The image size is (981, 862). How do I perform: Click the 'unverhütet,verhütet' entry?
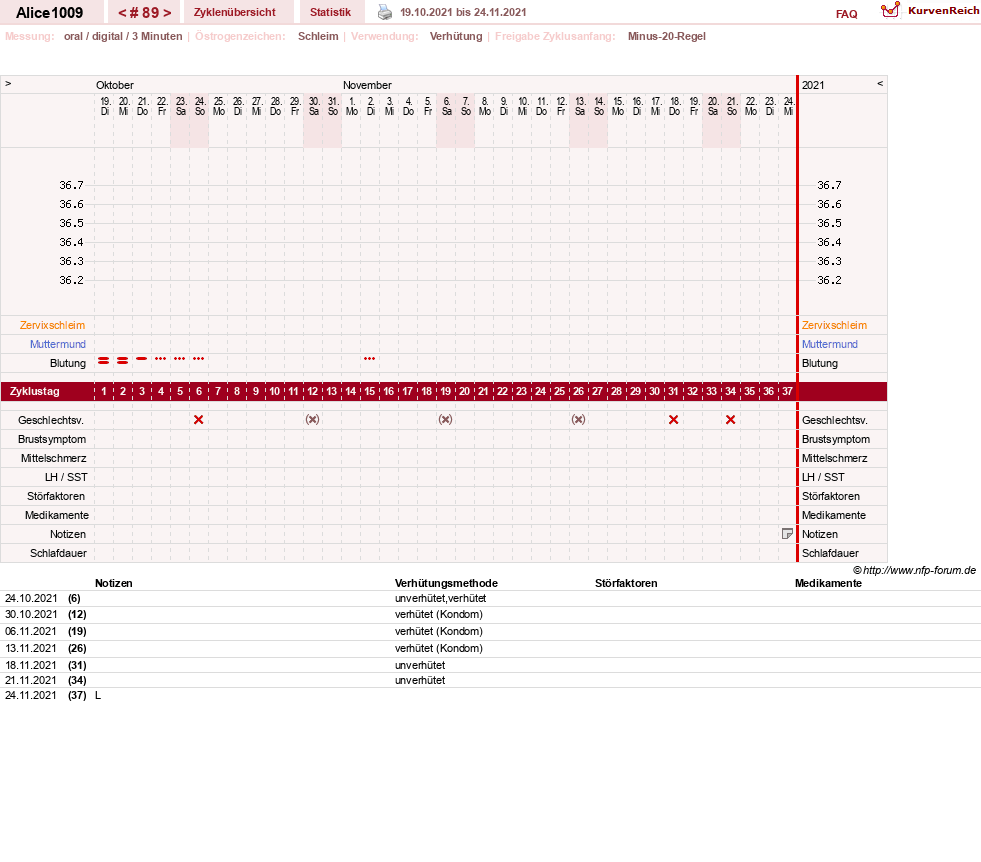(440, 598)
